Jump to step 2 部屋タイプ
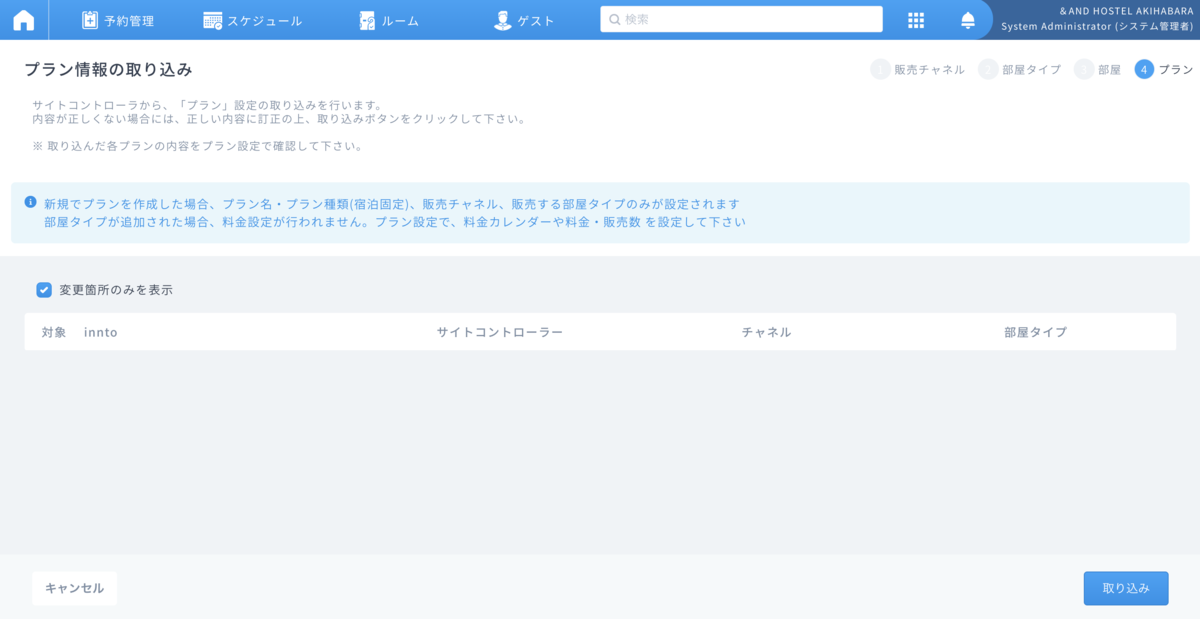 point(1020,69)
